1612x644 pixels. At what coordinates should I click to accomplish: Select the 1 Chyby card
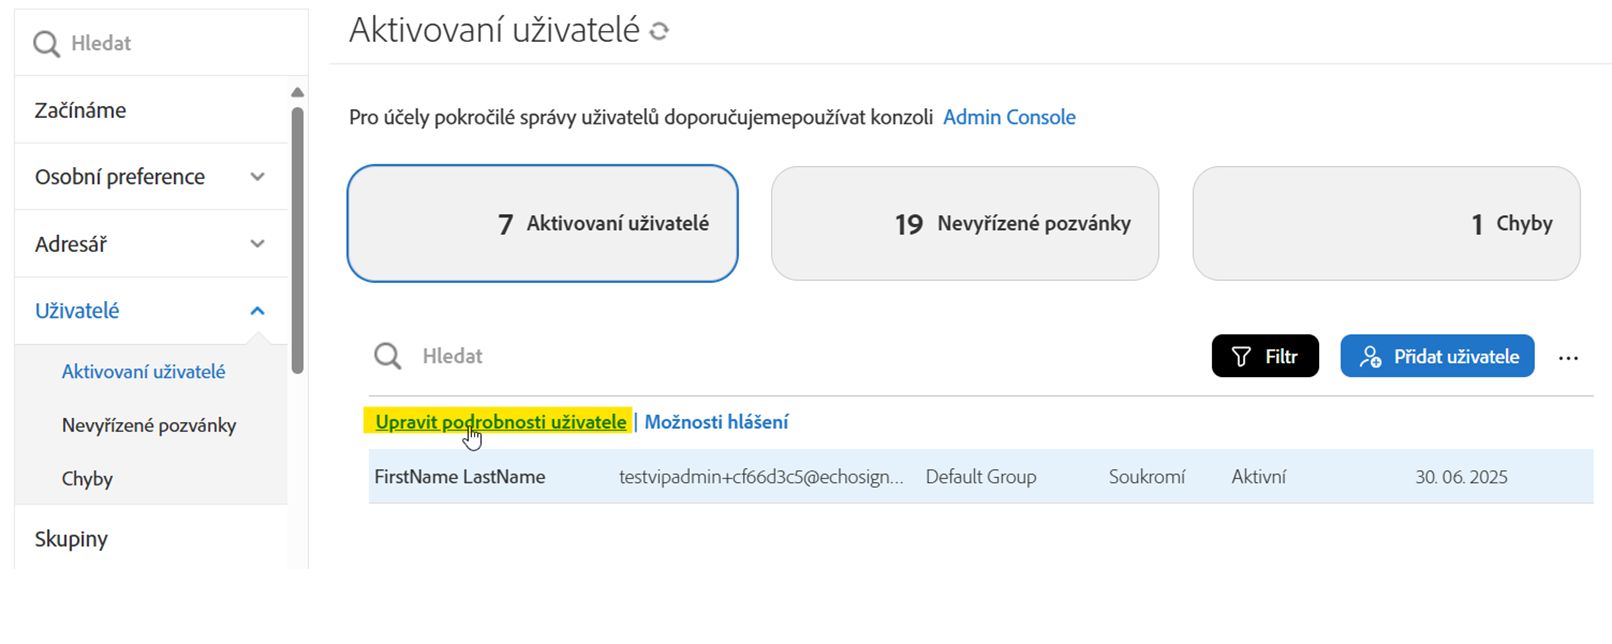point(1386,223)
